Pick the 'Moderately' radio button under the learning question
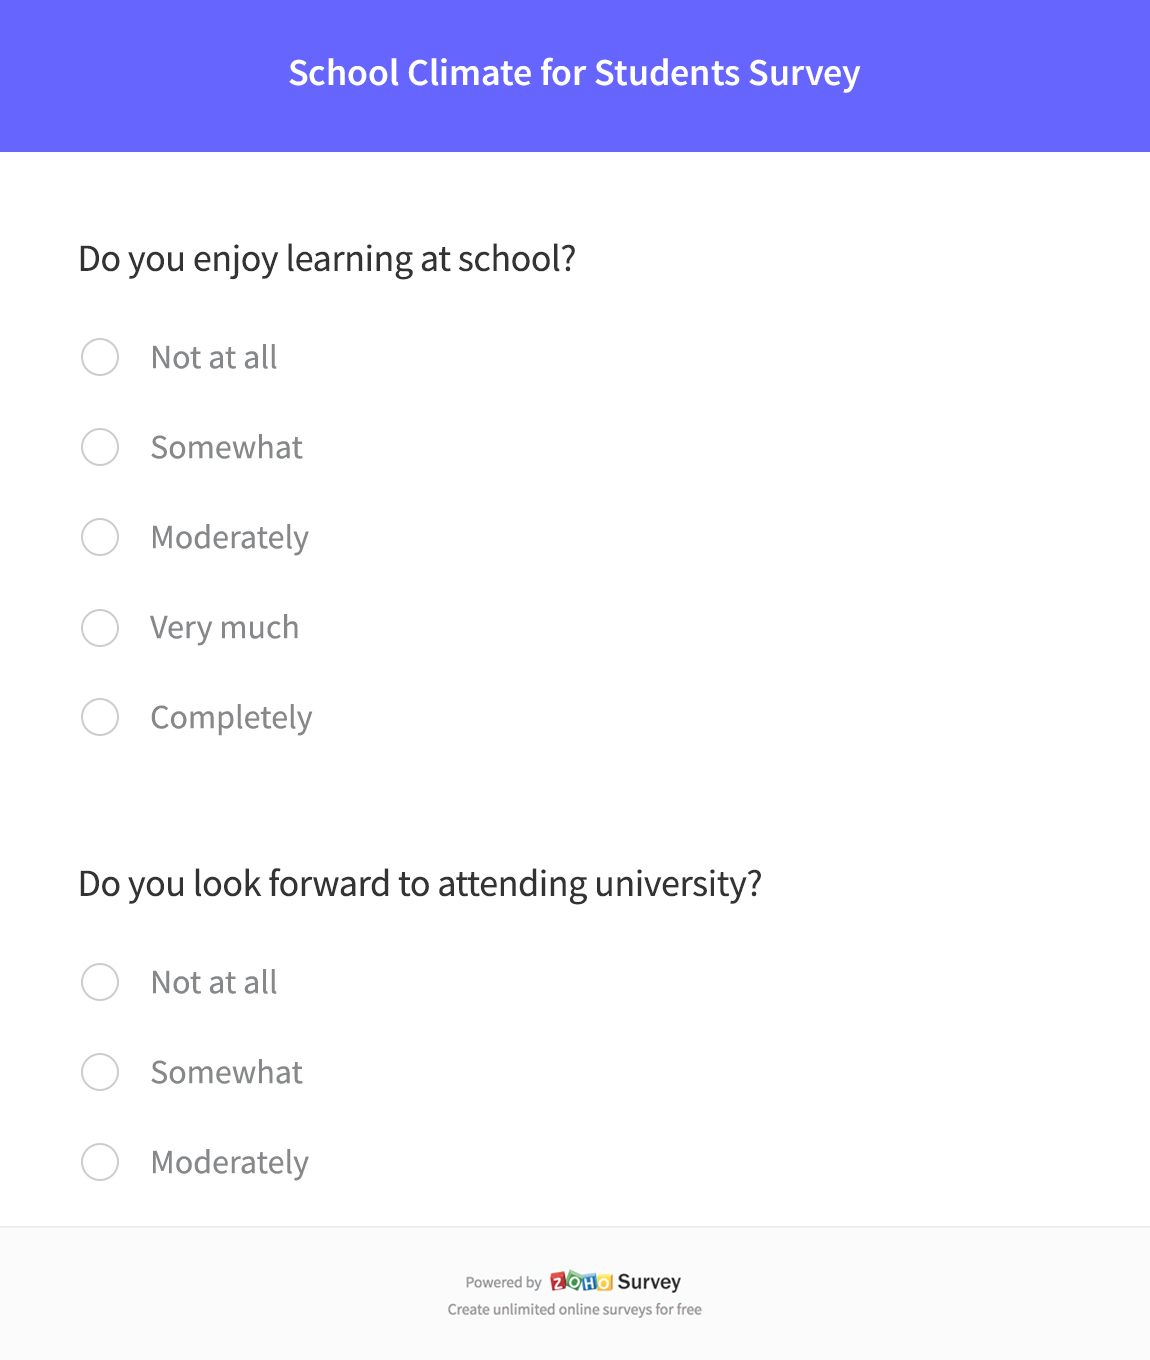The height and width of the screenshot is (1360, 1150). [x=100, y=537]
